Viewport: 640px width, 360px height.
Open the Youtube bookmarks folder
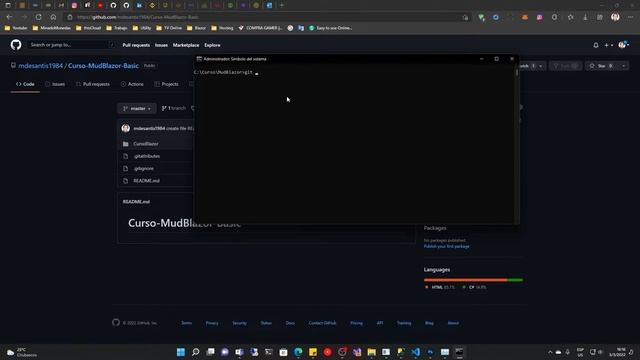tap(16, 28)
